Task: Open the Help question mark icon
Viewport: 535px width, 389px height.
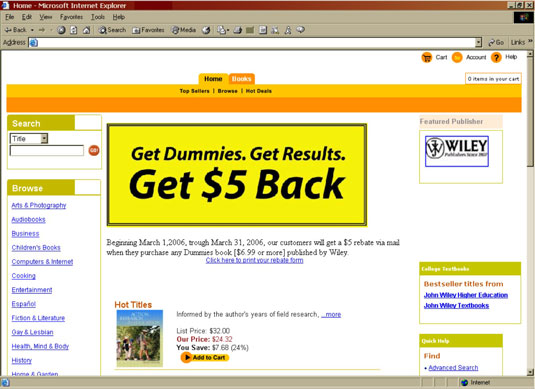Action: coord(496,57)
